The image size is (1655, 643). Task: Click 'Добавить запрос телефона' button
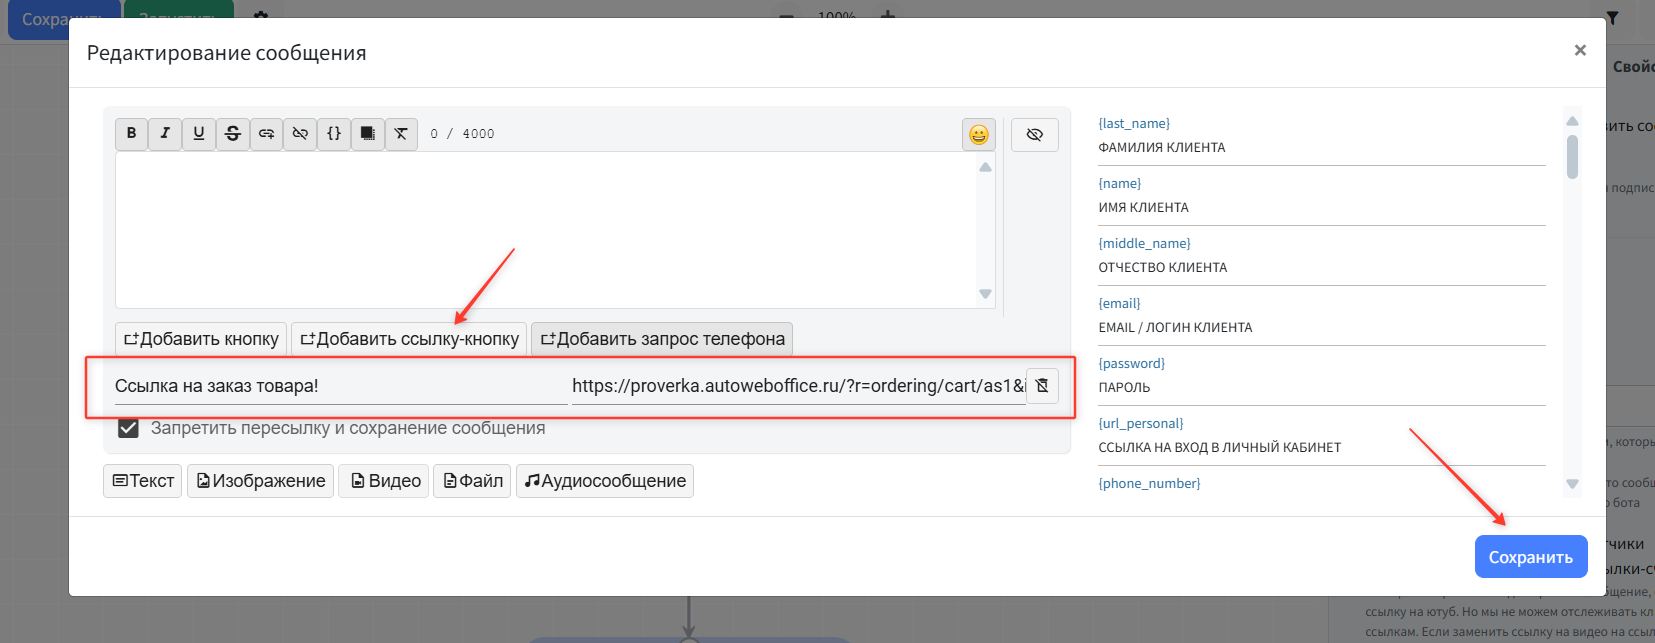point(662,339)
